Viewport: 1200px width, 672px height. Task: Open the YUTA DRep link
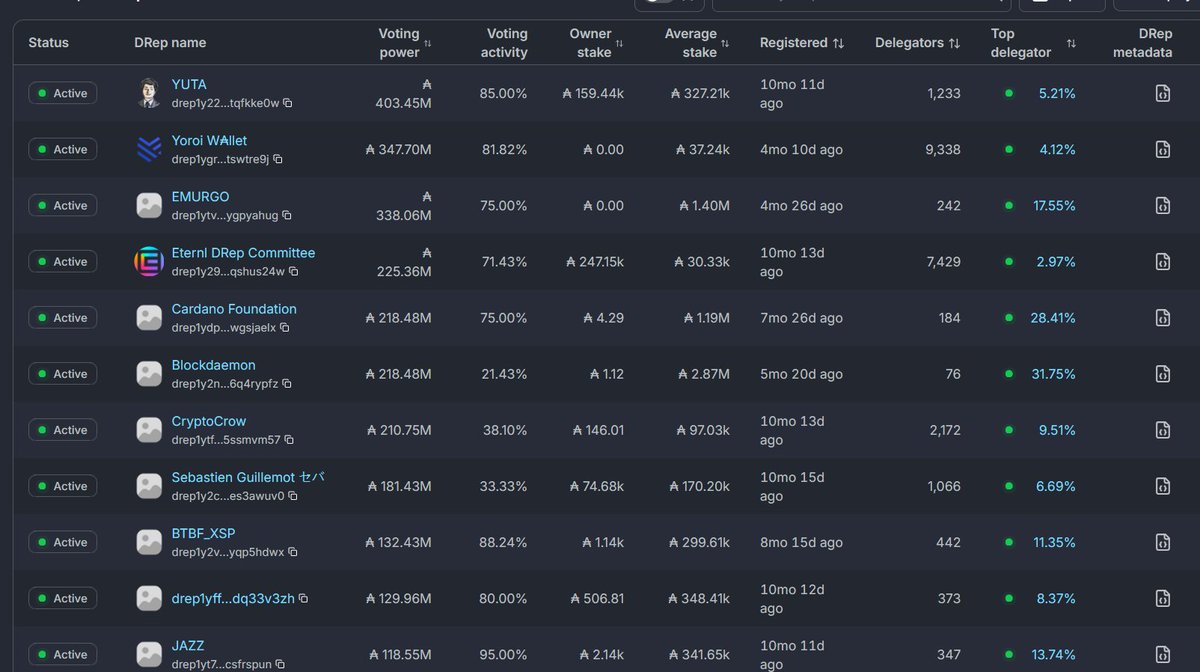pyautogui.click(x=189, y=85)
